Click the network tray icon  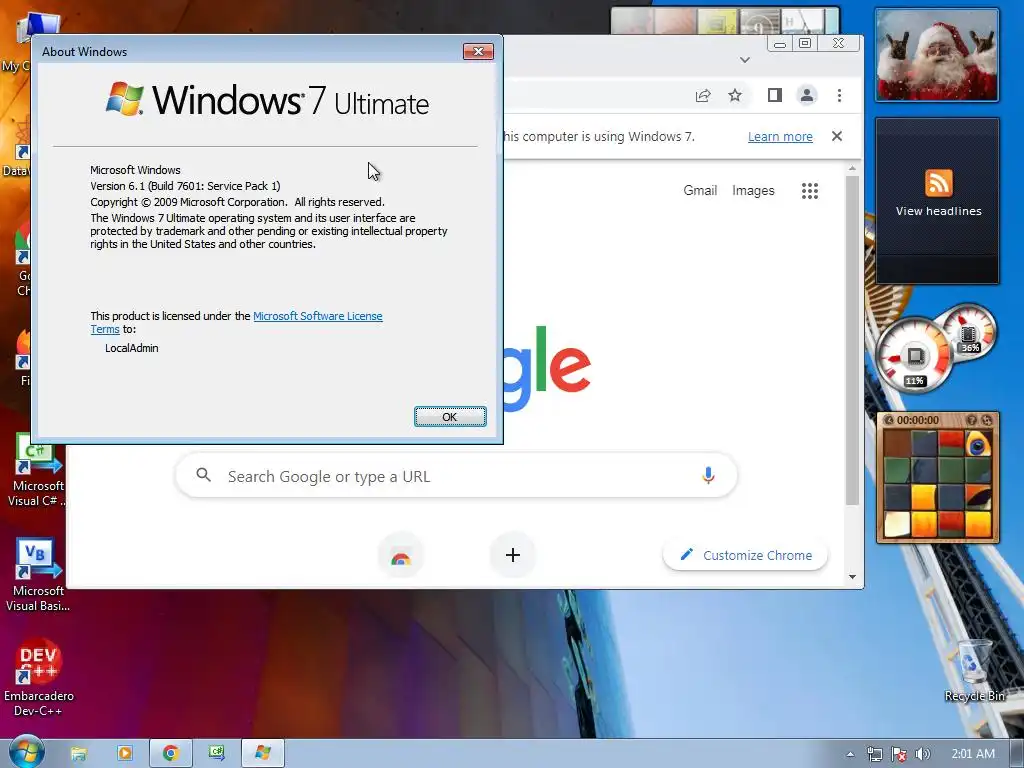(874, 754)
